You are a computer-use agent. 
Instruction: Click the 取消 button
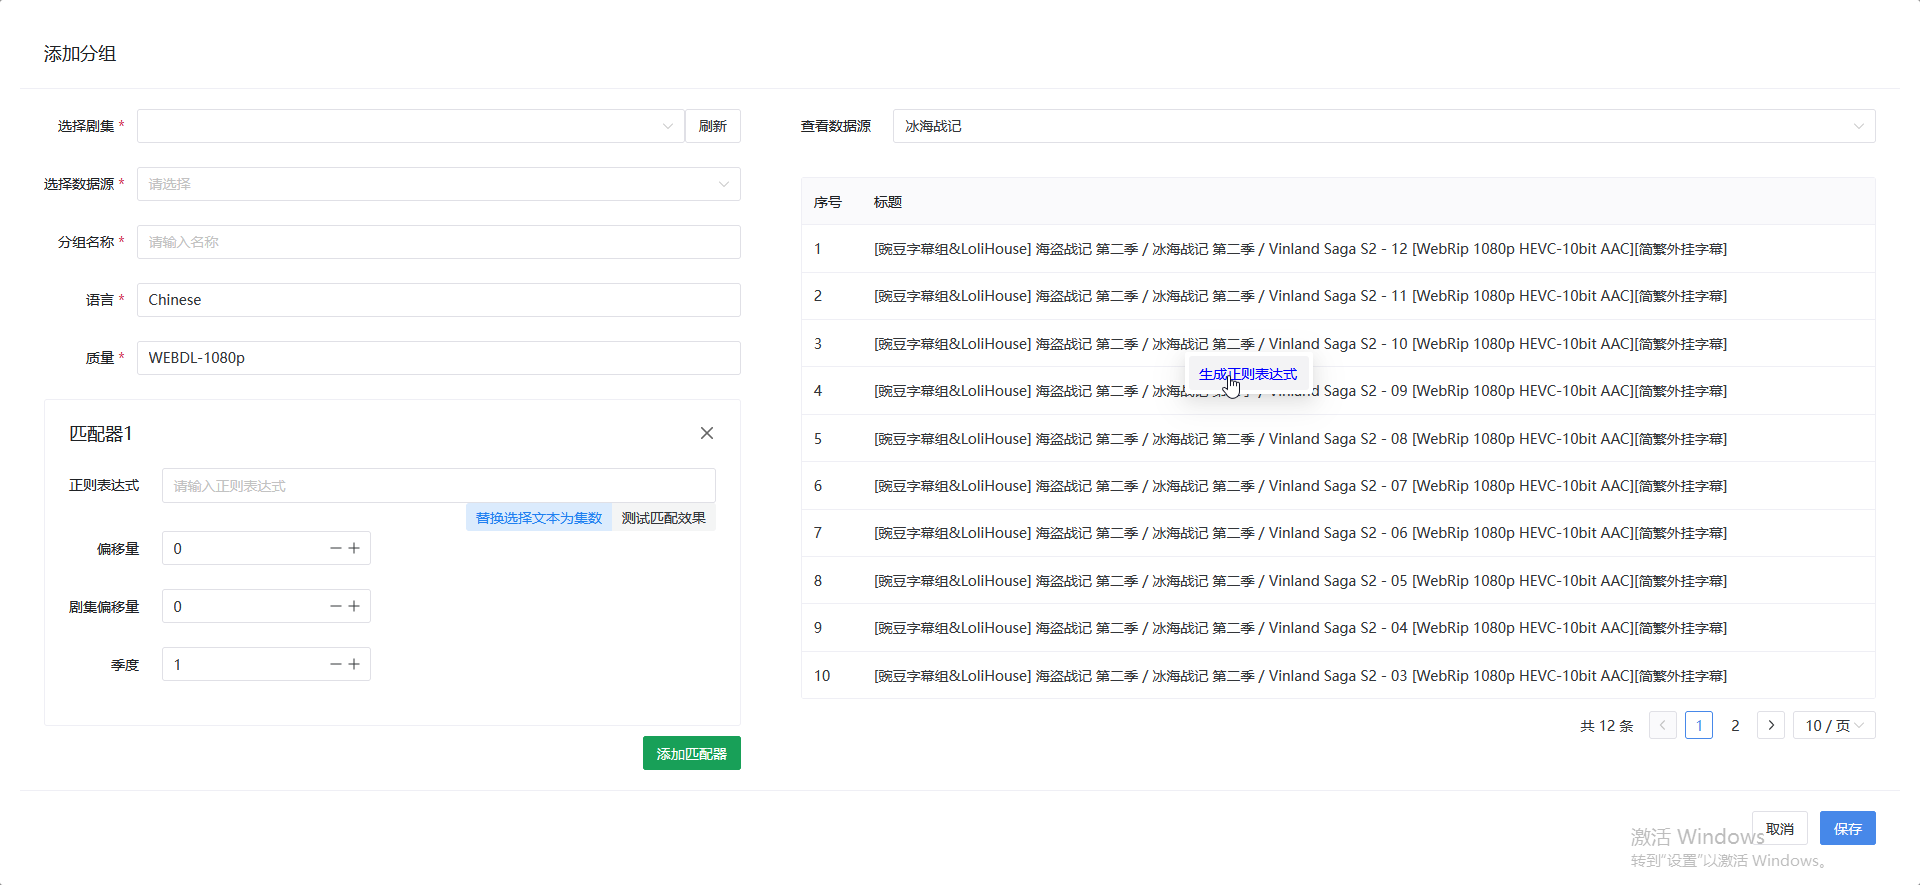[1780, 828]
